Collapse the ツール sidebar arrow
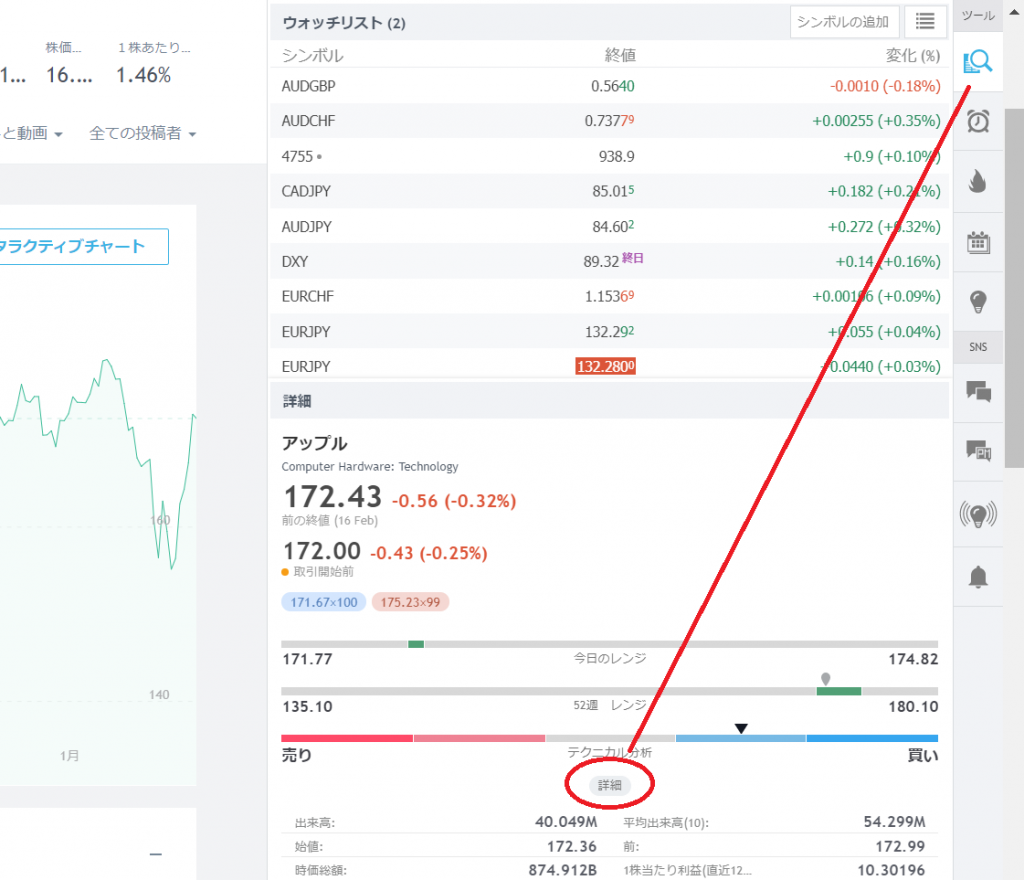Image resolution: width=1024 pixels, height=880 pixels. click(1014, 12)
